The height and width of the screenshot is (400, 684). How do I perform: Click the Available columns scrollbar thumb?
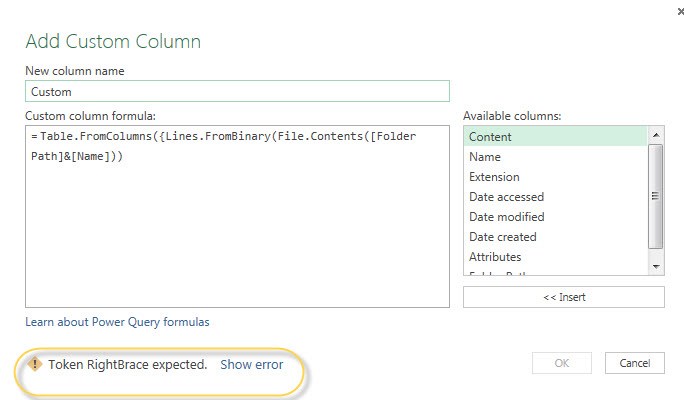click(656, 196)
